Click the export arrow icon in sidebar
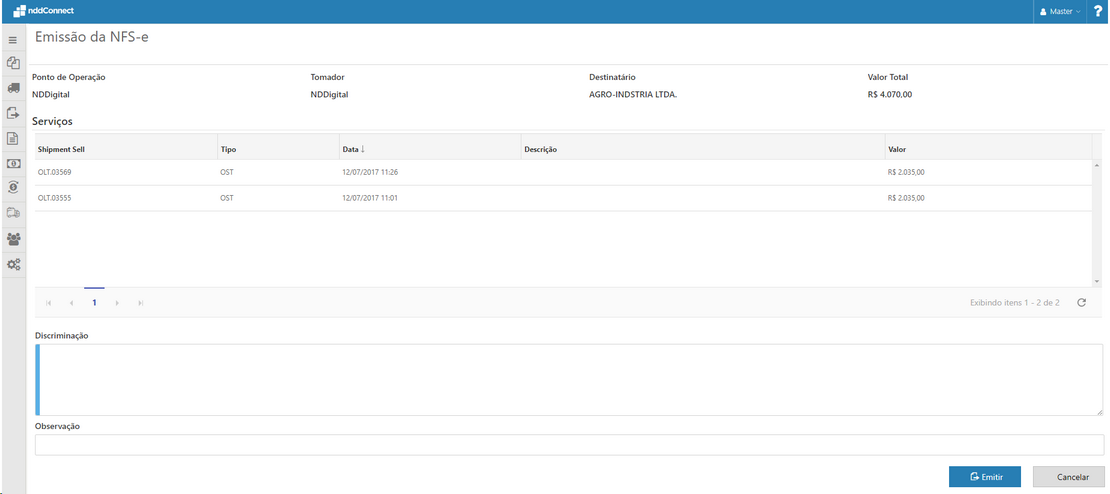1110x494 pixels. click(13, 113)
